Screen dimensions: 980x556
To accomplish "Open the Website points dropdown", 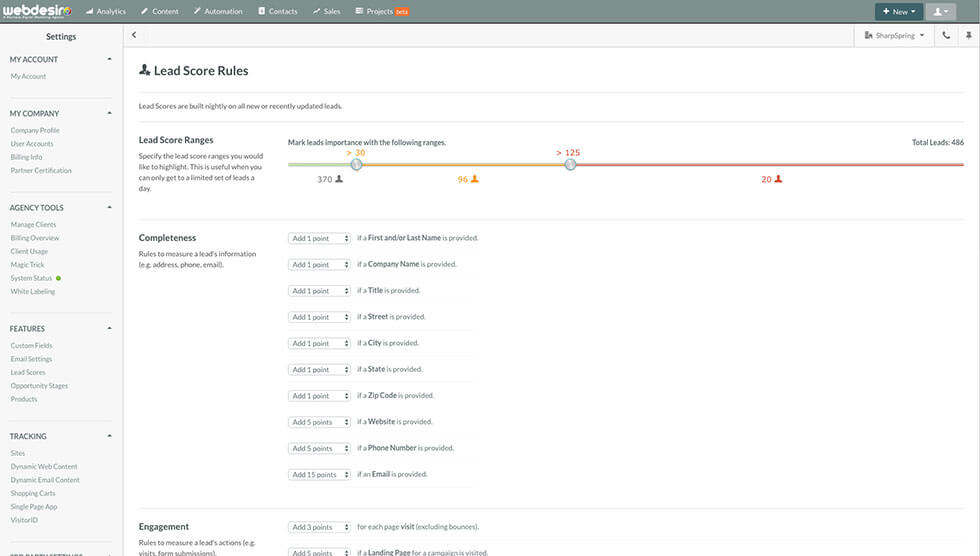I will click(x=319, y=422).
